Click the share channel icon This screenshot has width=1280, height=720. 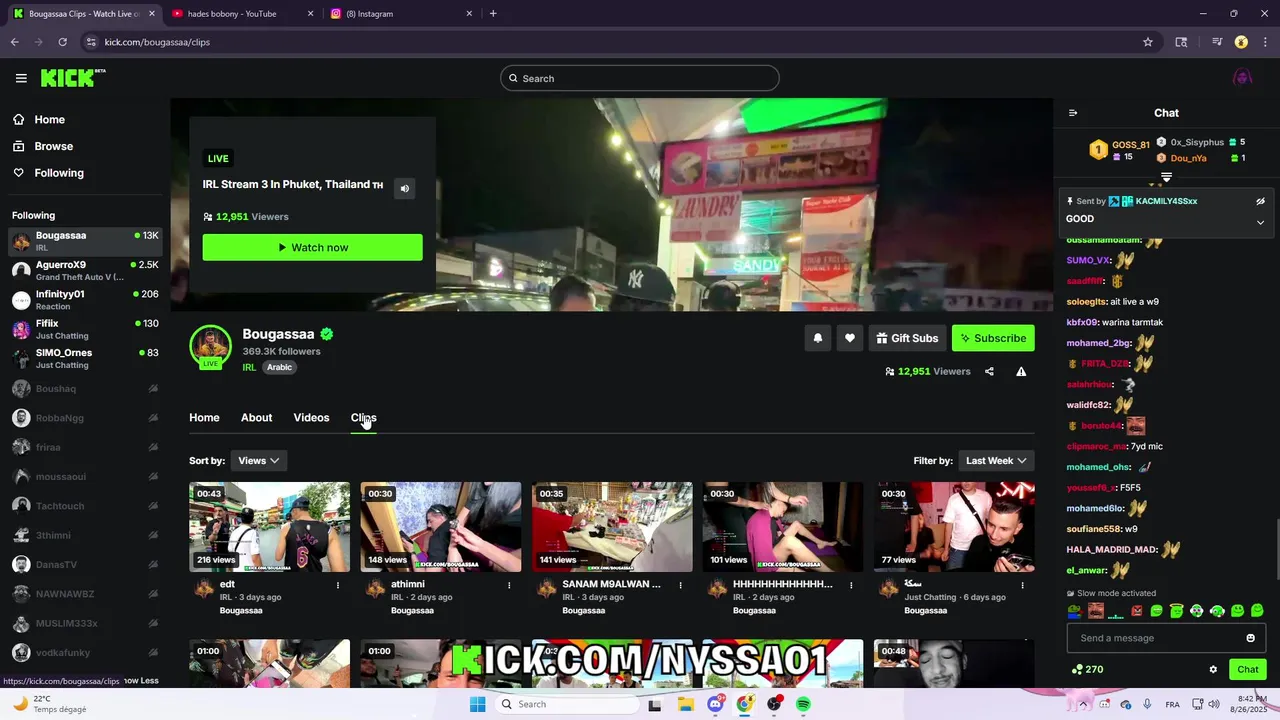click(x=989, y=371)
